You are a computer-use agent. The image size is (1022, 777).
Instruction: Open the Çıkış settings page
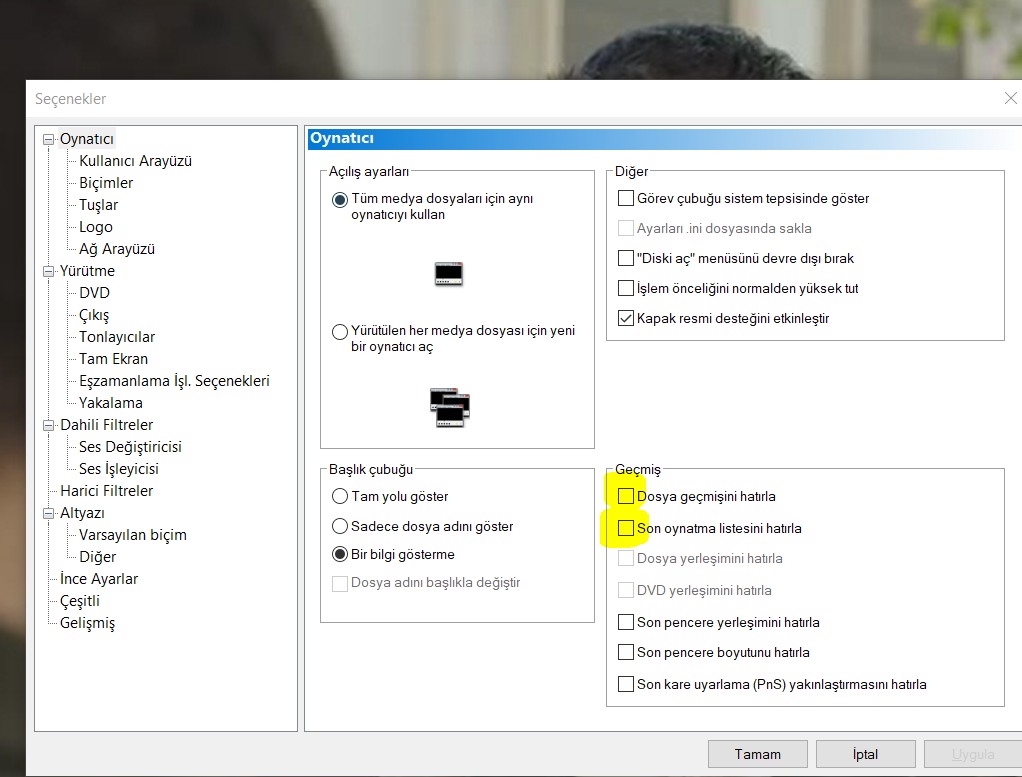coord(94,315)
